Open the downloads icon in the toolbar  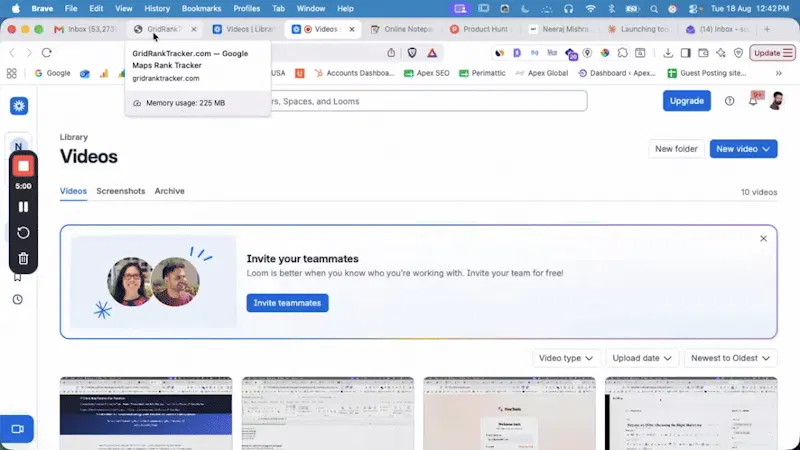[x=668, y=53]
